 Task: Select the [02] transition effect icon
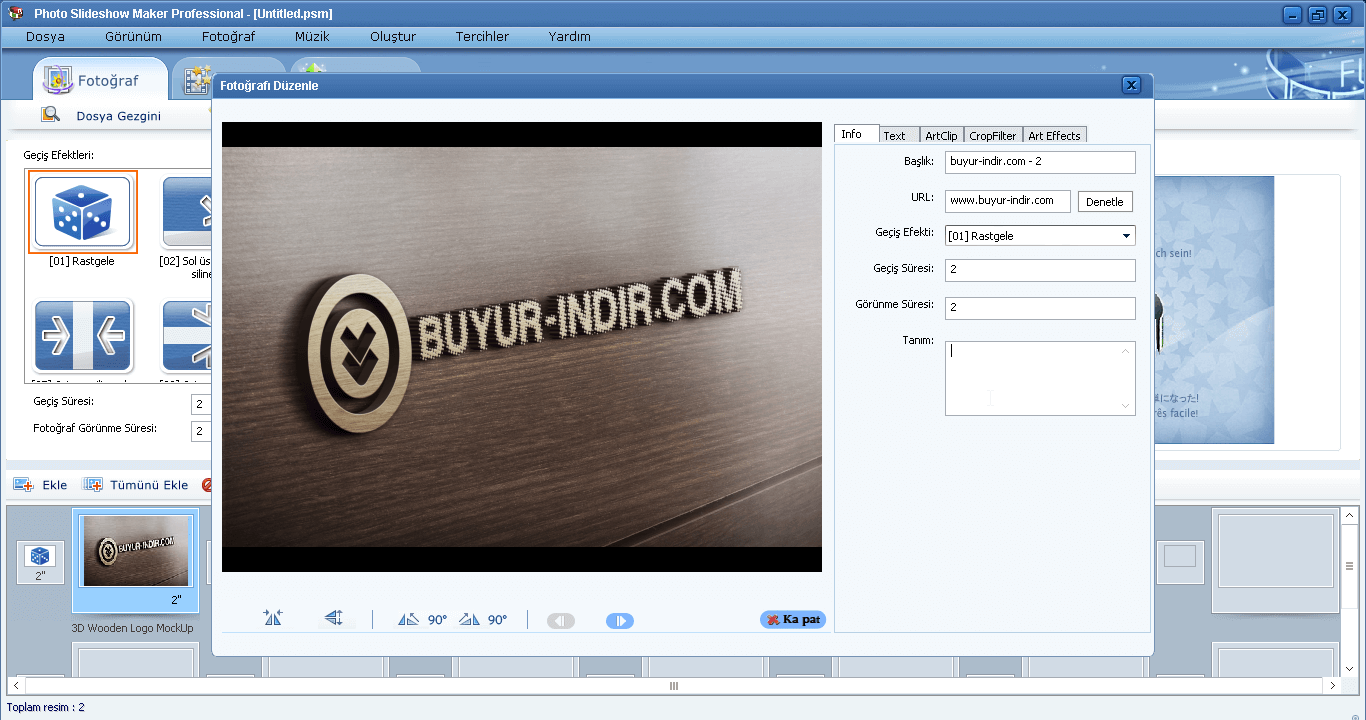(x=187, y=212)
